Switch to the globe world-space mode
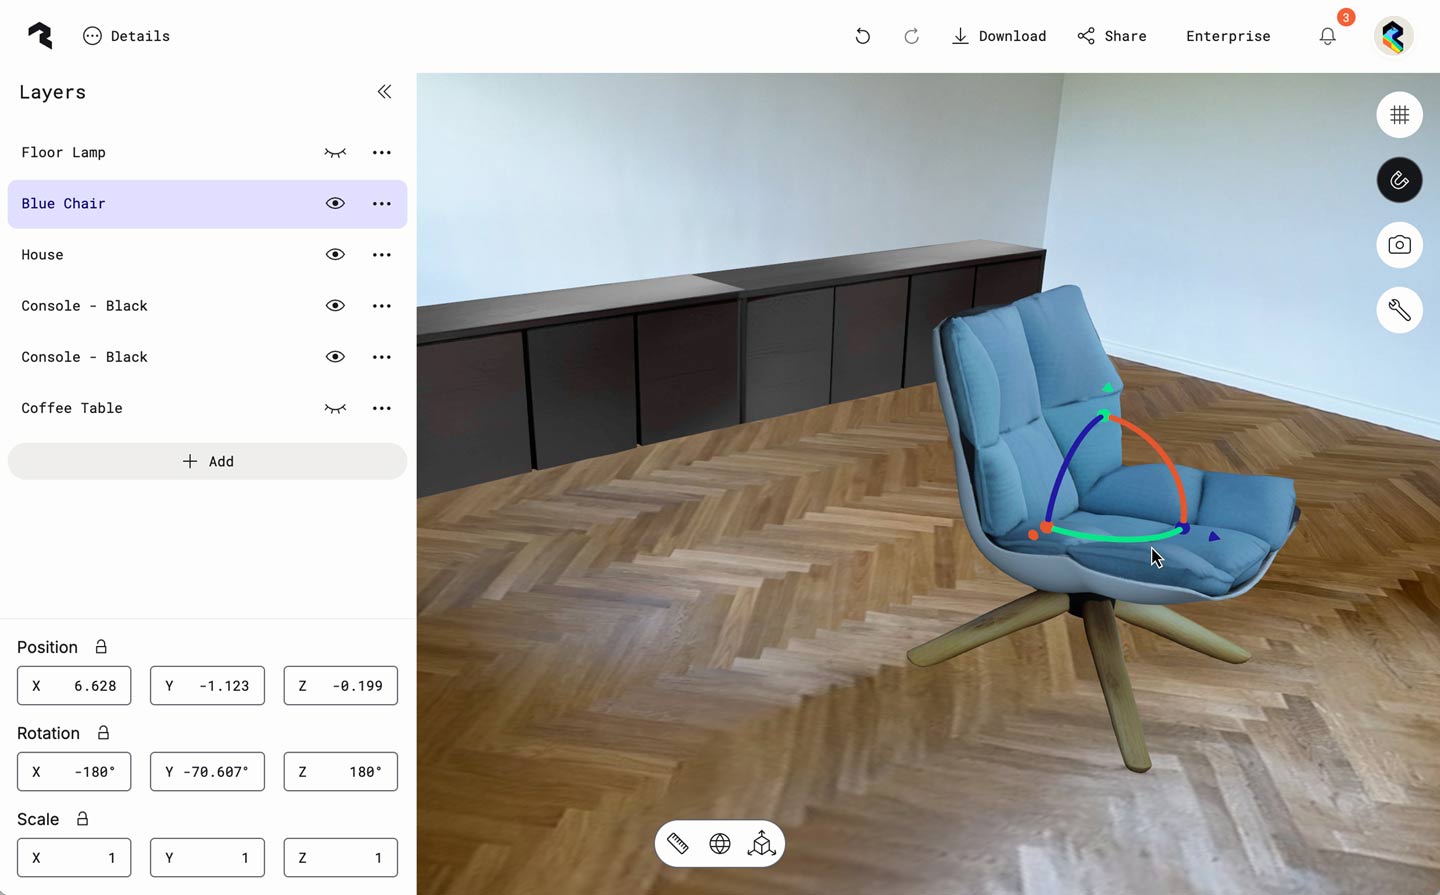1440x895 pixels. pyautogui.click(x=720, y=843)
